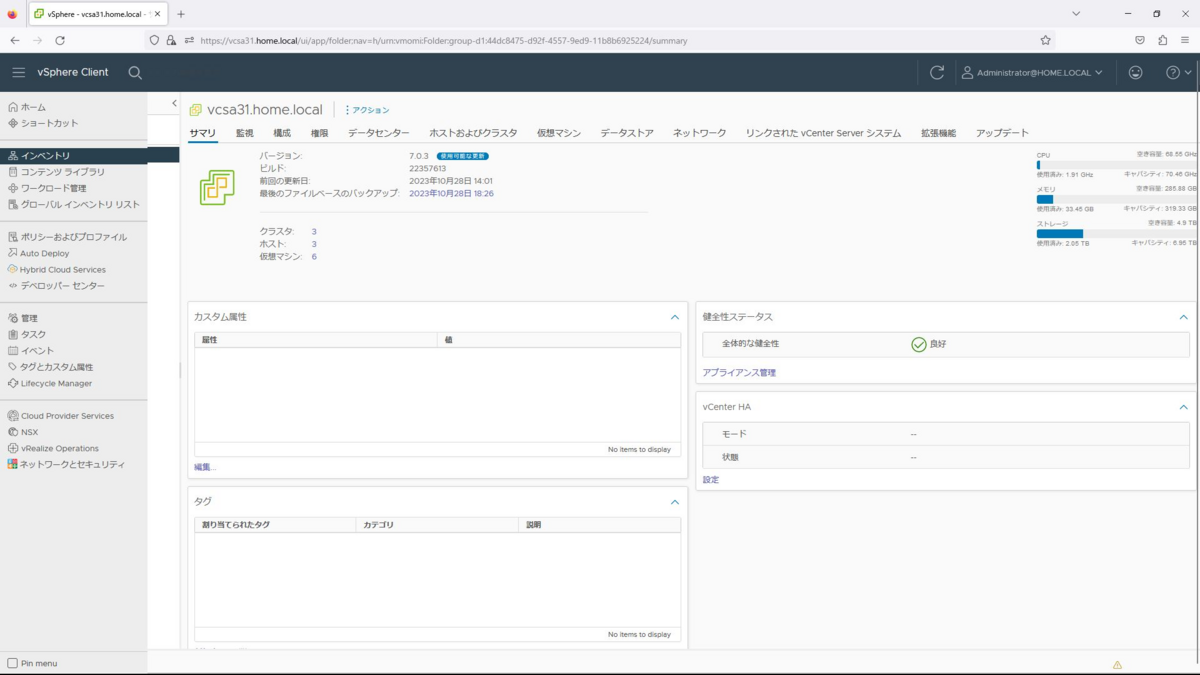
Task: Click the 仮想マシン count link
Action: (314, 257)
